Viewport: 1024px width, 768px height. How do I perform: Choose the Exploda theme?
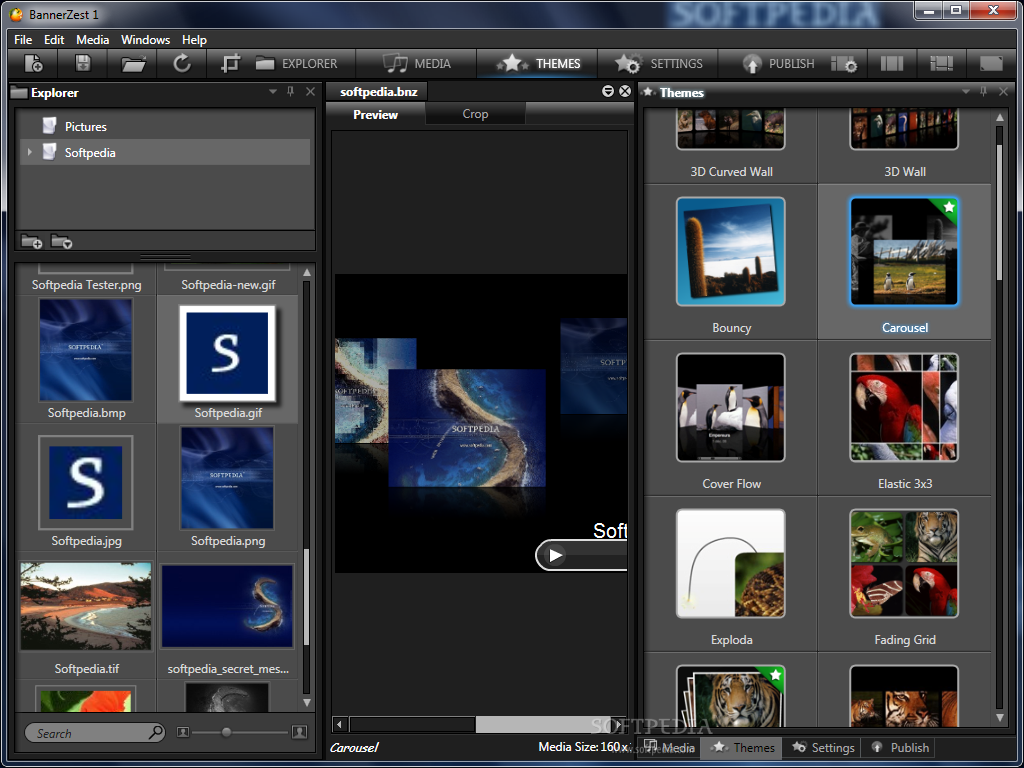731,575
